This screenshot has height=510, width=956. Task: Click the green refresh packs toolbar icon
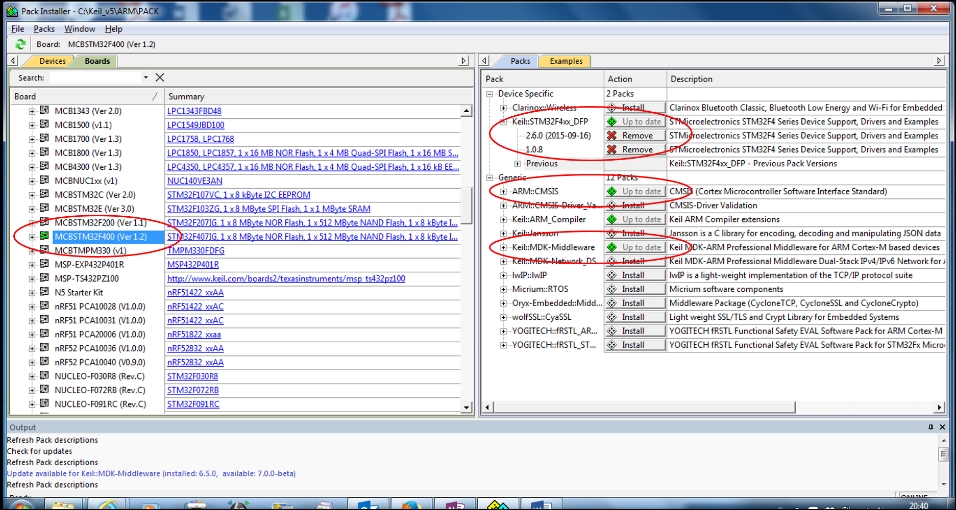[20, 44]
